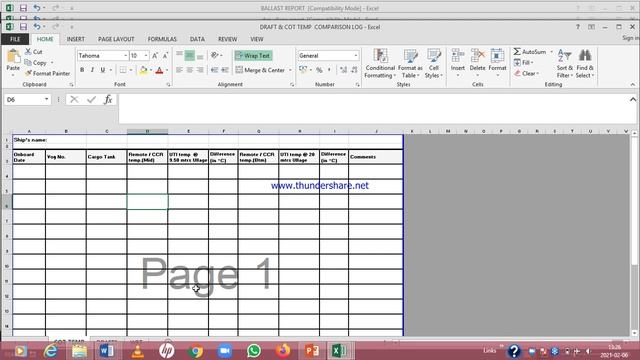
Task: Switch to the INSERT tab
Action: (x=76, y=39)
